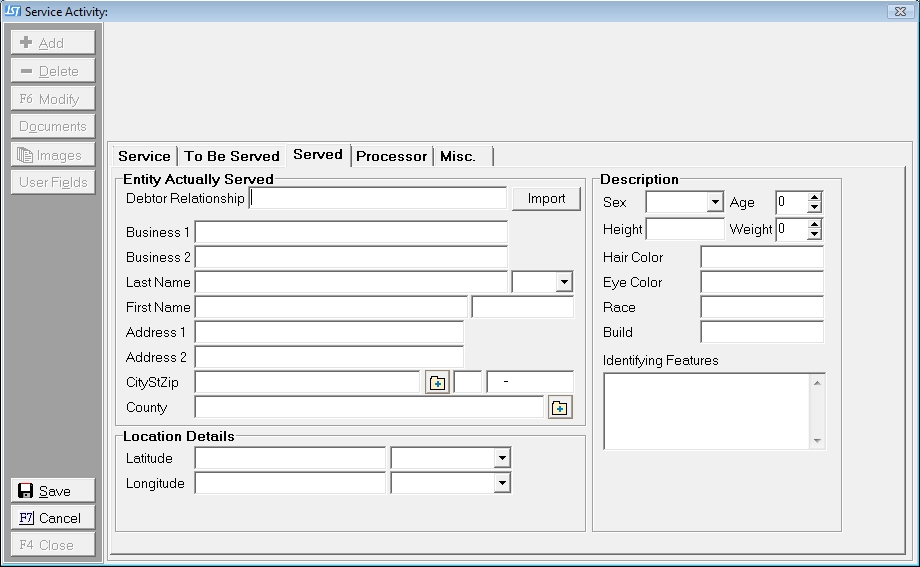Open the Latitude direction dropdown
Screen dimensions: 920x567
click(502, 459)
